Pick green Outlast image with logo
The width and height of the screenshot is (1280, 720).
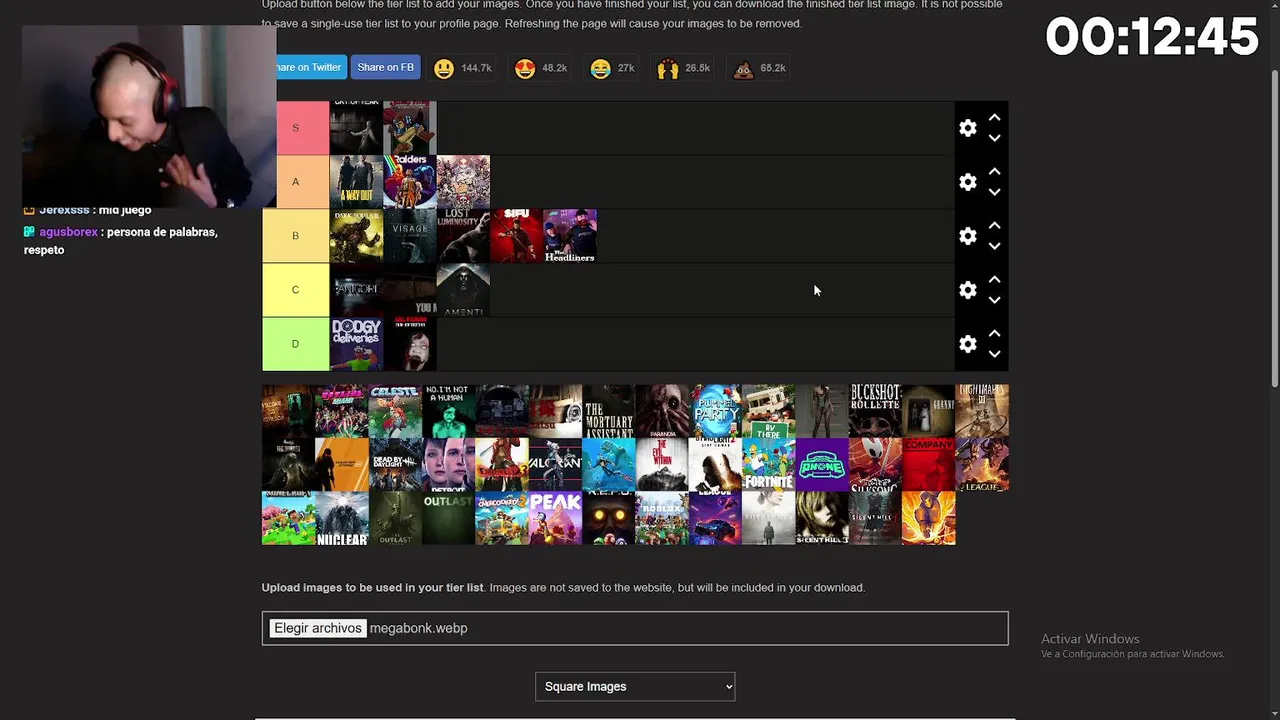448,518
